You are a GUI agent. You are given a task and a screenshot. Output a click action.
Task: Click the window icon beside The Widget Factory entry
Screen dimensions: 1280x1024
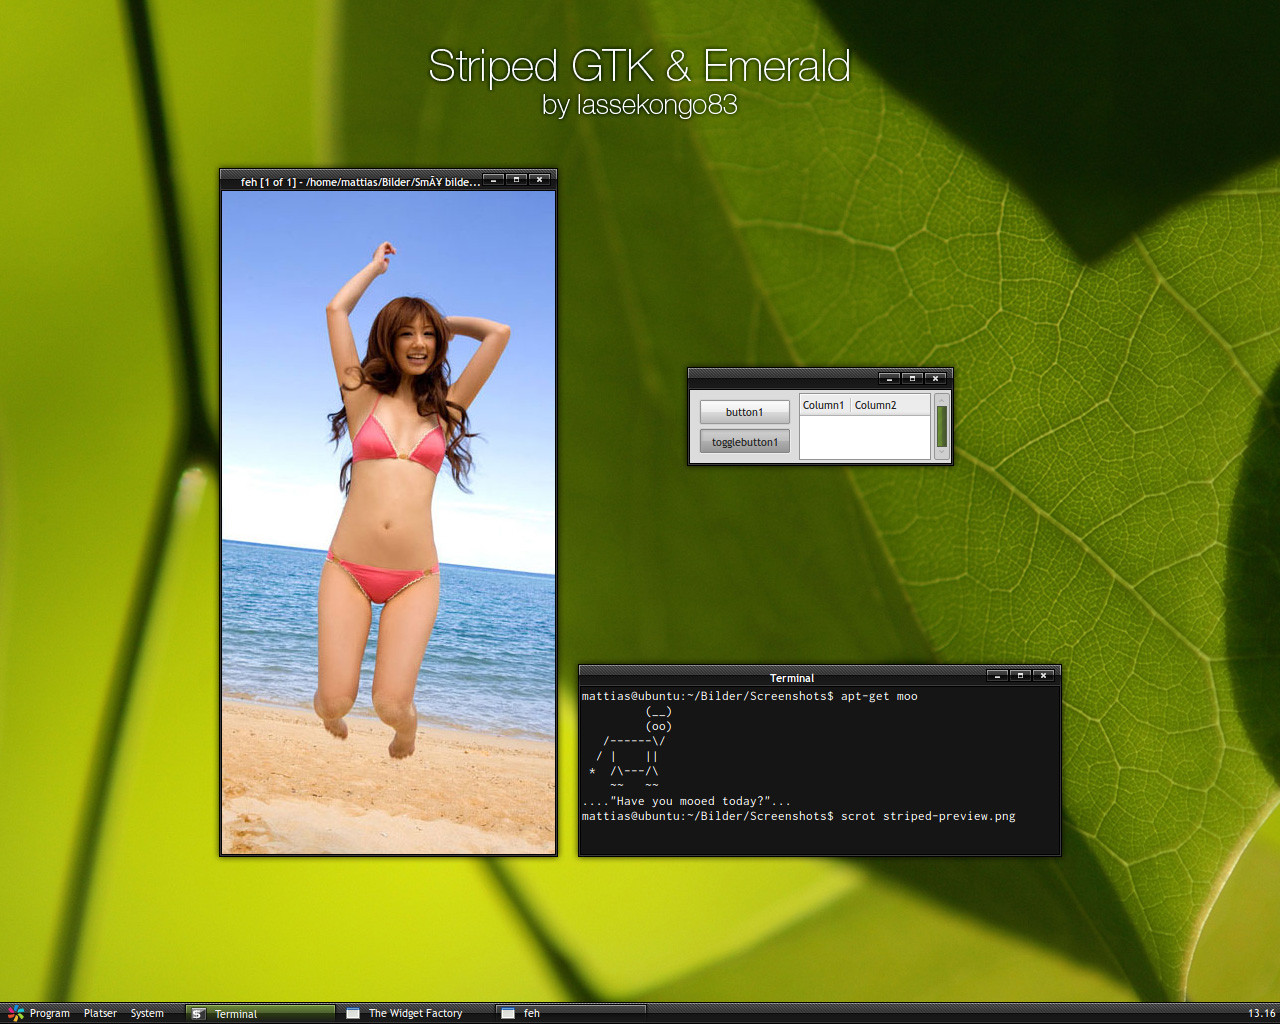point(353,1014)
